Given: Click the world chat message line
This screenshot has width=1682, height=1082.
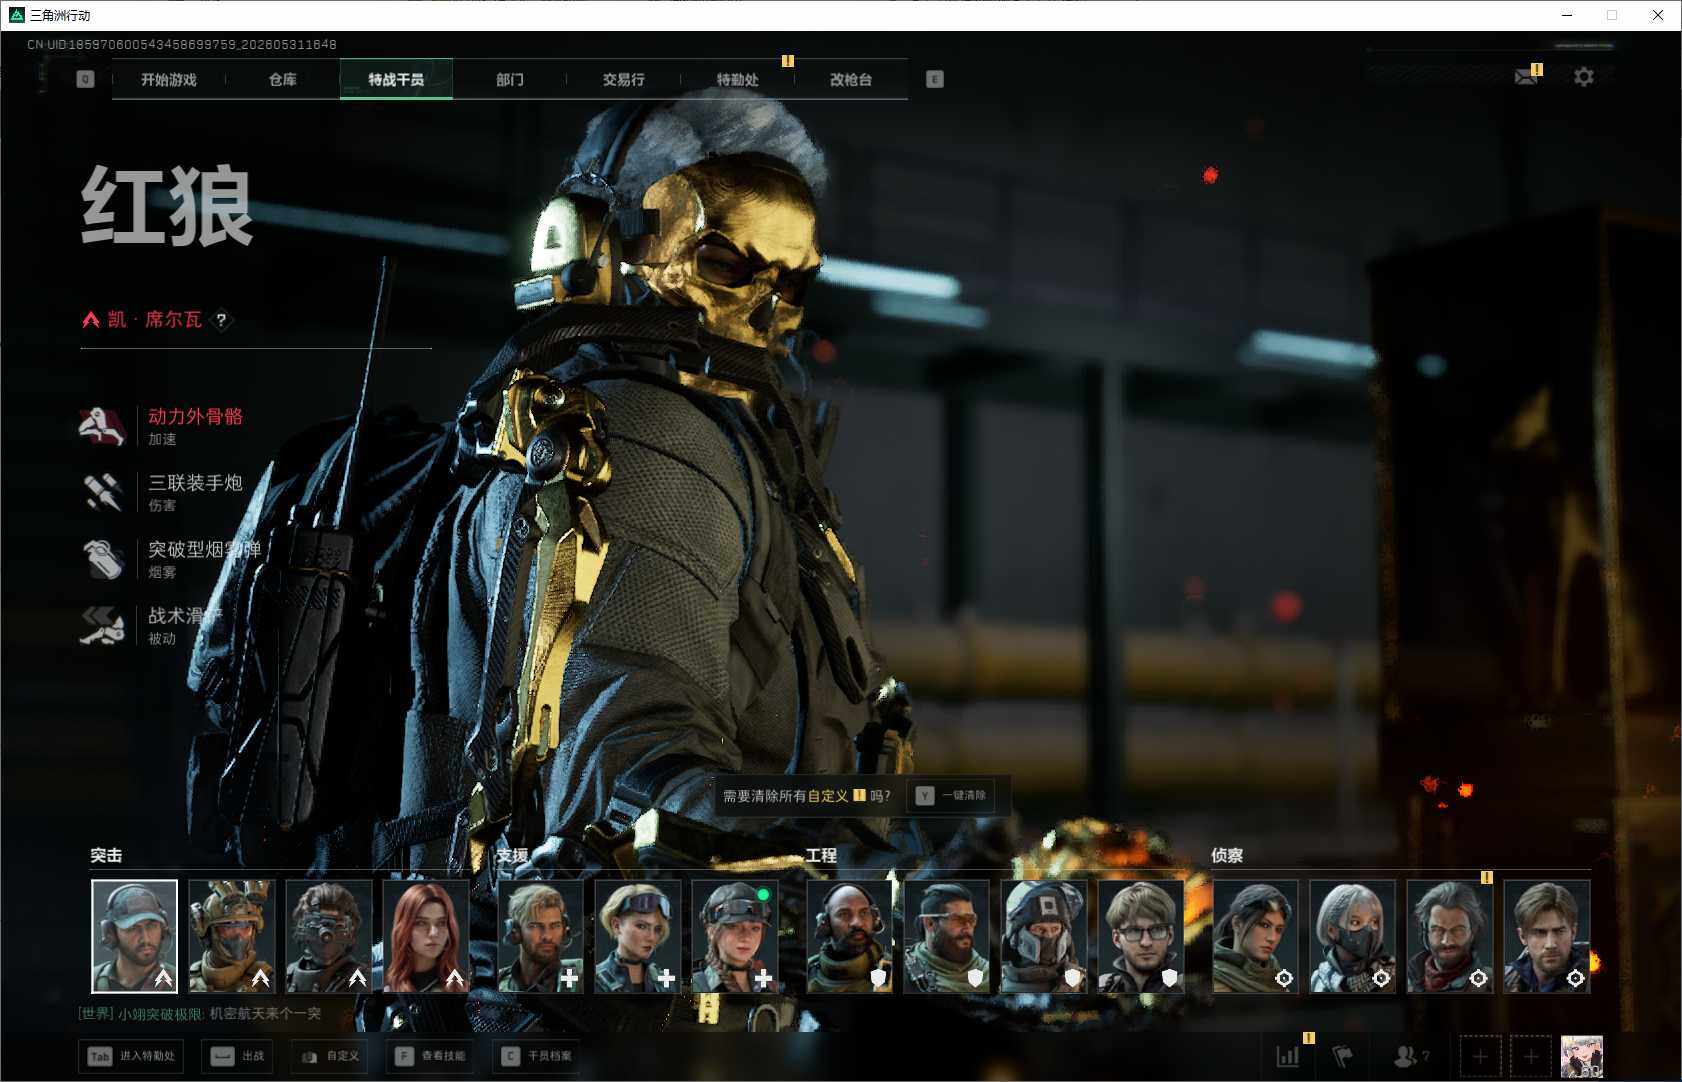Looking at the screenshot, I should pos(200,1013).
